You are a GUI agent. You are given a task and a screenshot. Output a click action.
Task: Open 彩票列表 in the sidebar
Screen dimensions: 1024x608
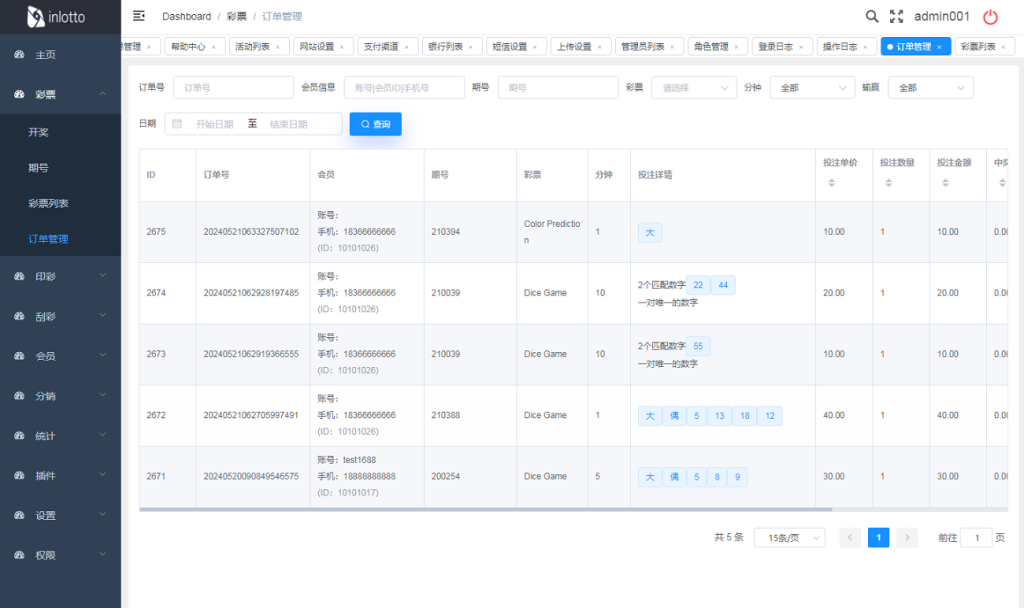click(x=49, y=203)
